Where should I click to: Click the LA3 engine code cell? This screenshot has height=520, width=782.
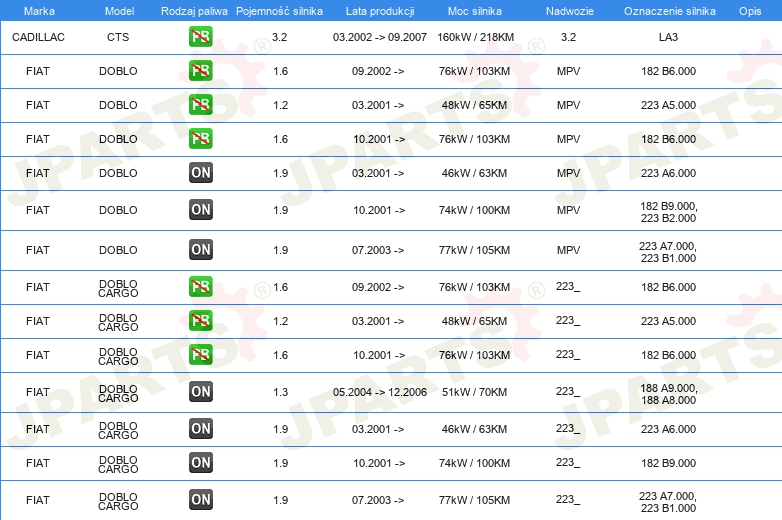(x=668, y=37)
